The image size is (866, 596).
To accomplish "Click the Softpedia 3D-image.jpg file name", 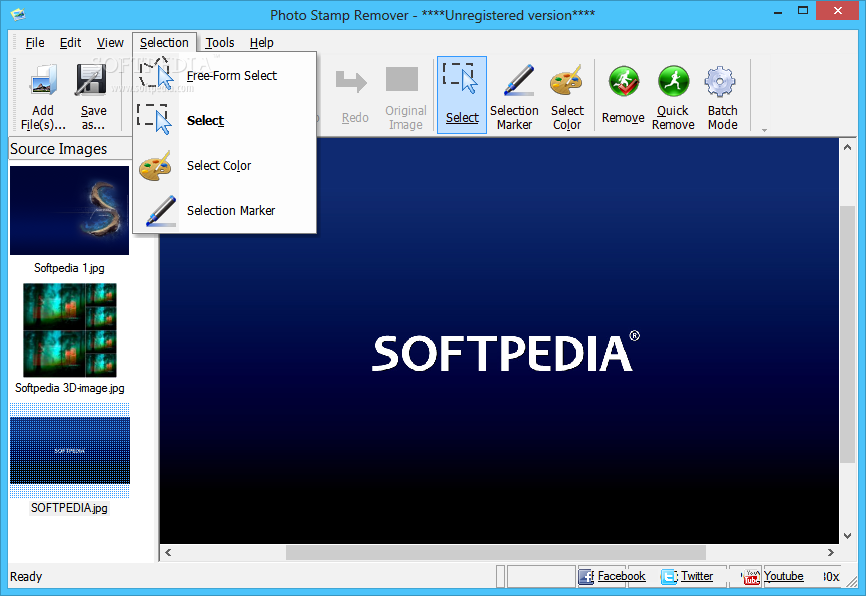I will point(70,388).
